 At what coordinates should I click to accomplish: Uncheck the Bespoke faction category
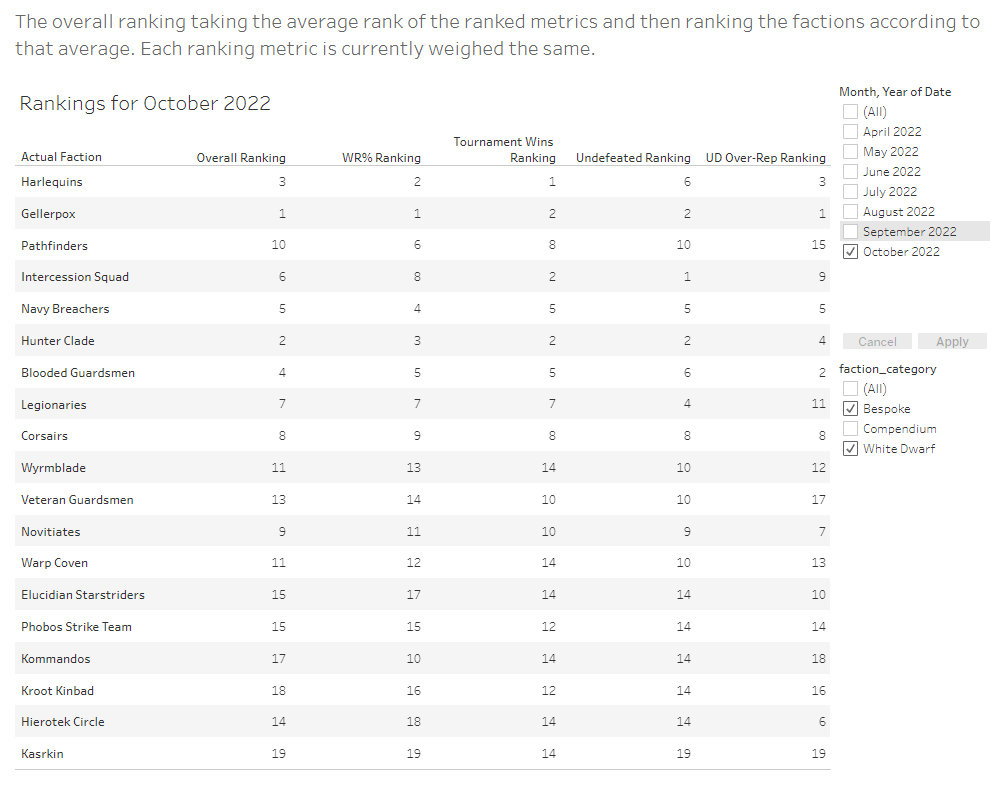coord(850,409)
